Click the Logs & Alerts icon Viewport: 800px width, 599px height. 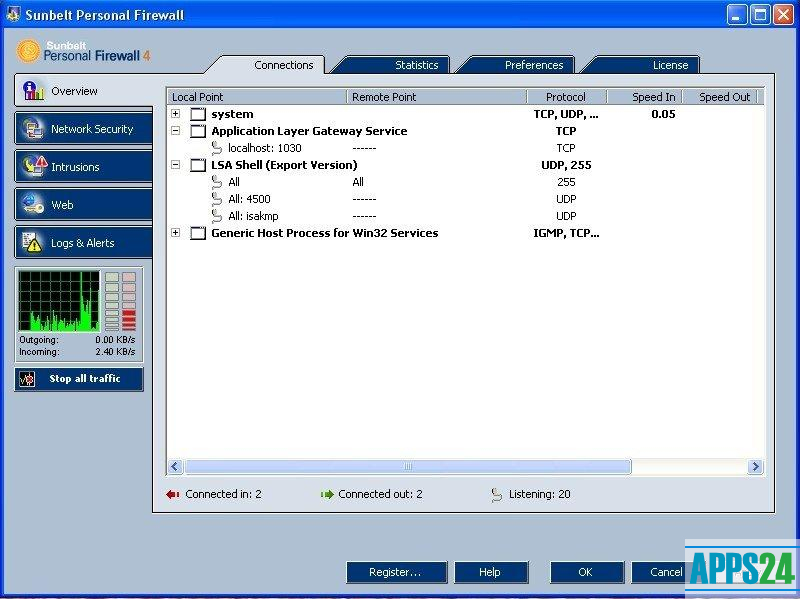pyautogui.click(x=34, y=243)
